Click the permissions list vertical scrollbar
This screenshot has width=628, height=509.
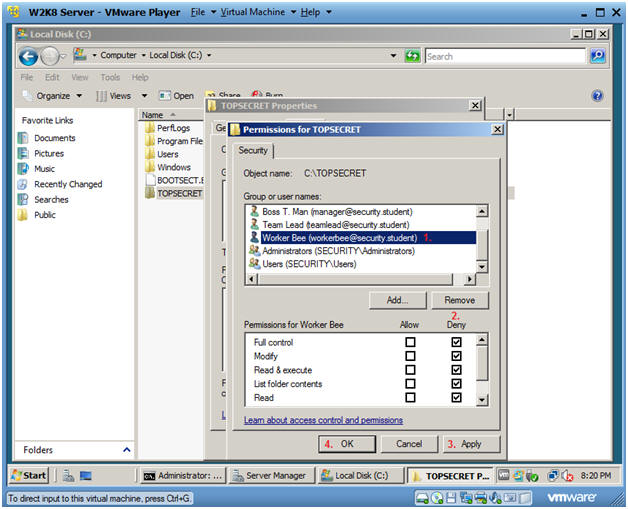coord(482,370)
